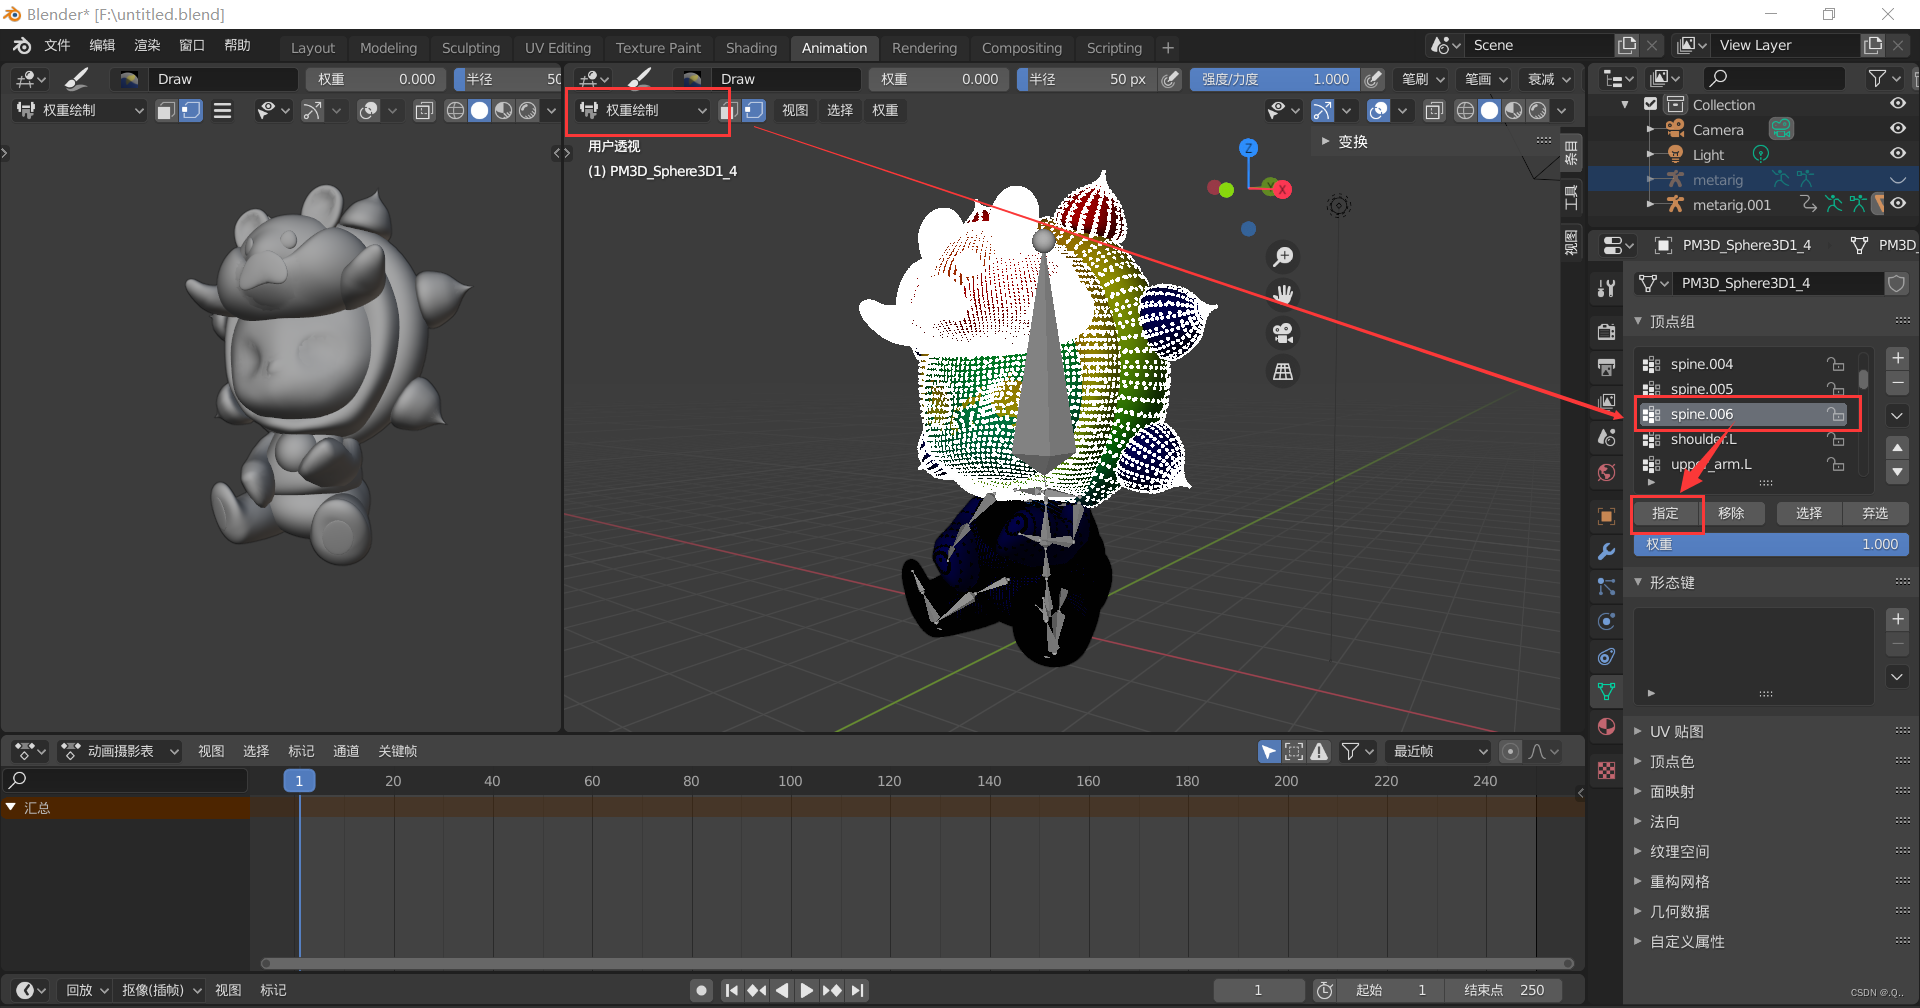Toggle lock on spine.004 vertex group
1920x1008 pixels.
[x=1835, y=364]
